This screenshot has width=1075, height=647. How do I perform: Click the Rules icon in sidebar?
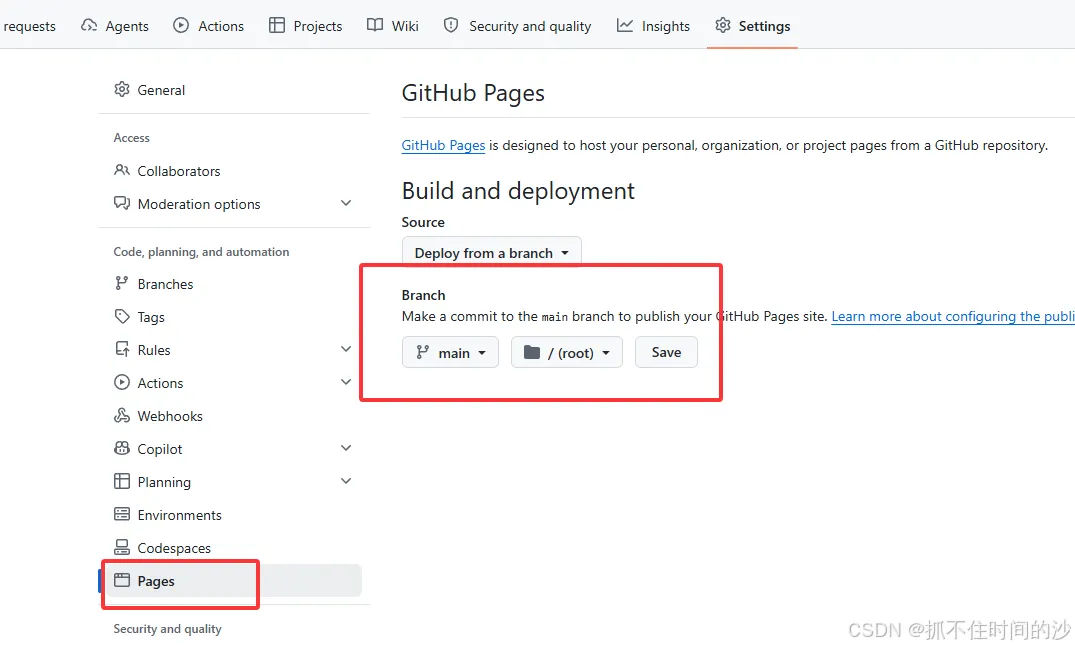[x=121, y=349]
